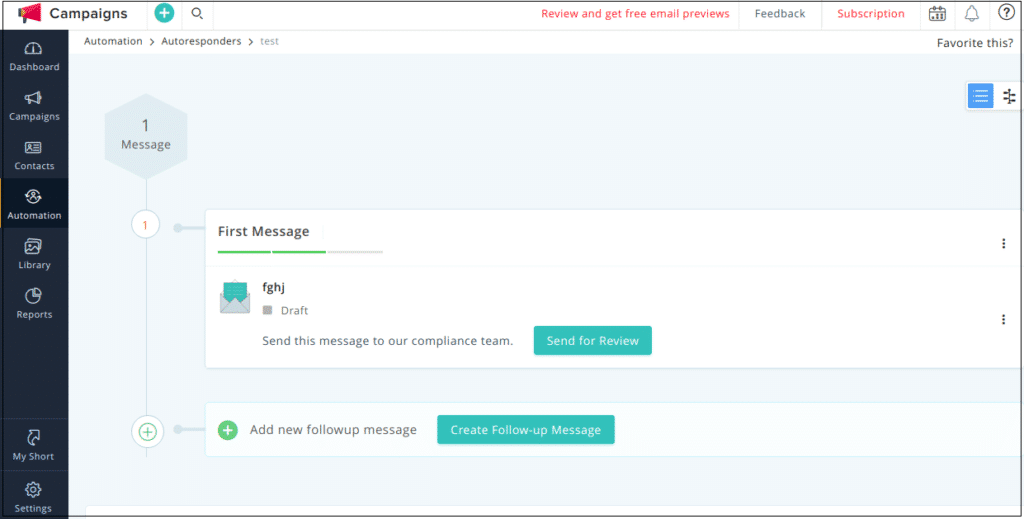The width and height of the screenshot is (1024, 519).
Task: Switch to list view icon
Action: (980, 96)
